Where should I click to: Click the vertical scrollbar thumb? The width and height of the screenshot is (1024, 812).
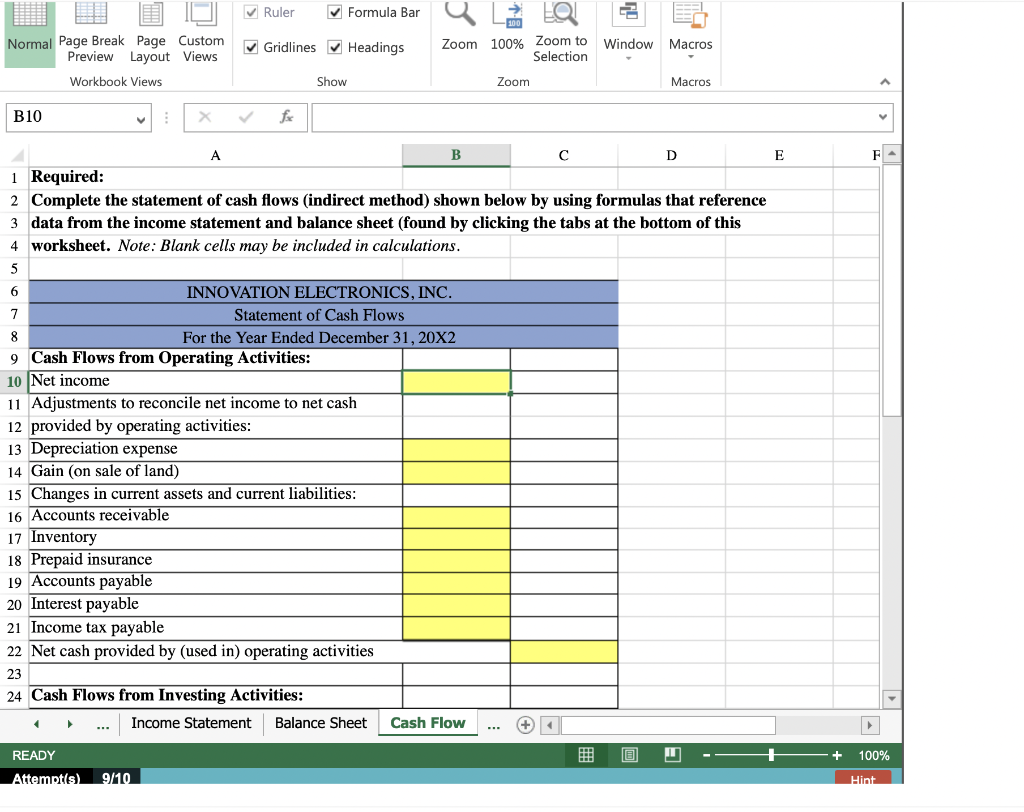(x=892, y=291)
